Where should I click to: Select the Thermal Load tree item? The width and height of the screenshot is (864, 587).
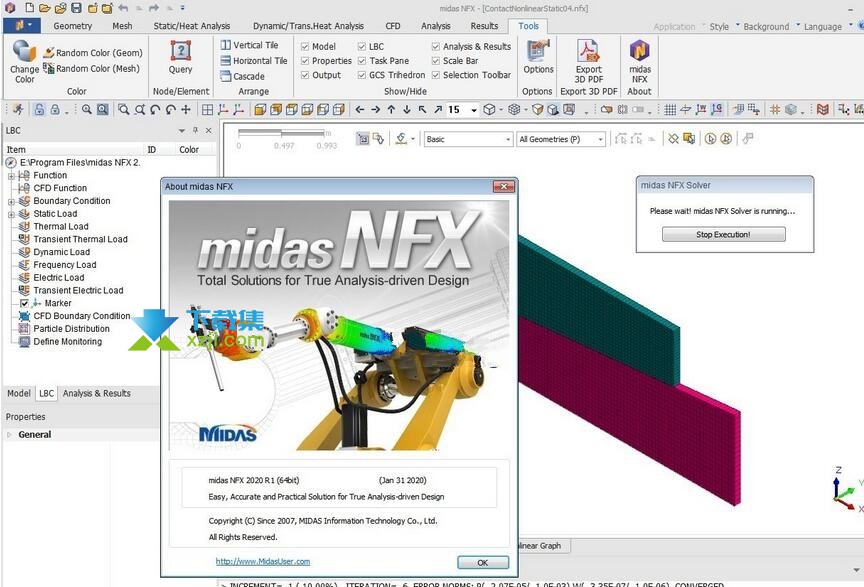(61, 227)
